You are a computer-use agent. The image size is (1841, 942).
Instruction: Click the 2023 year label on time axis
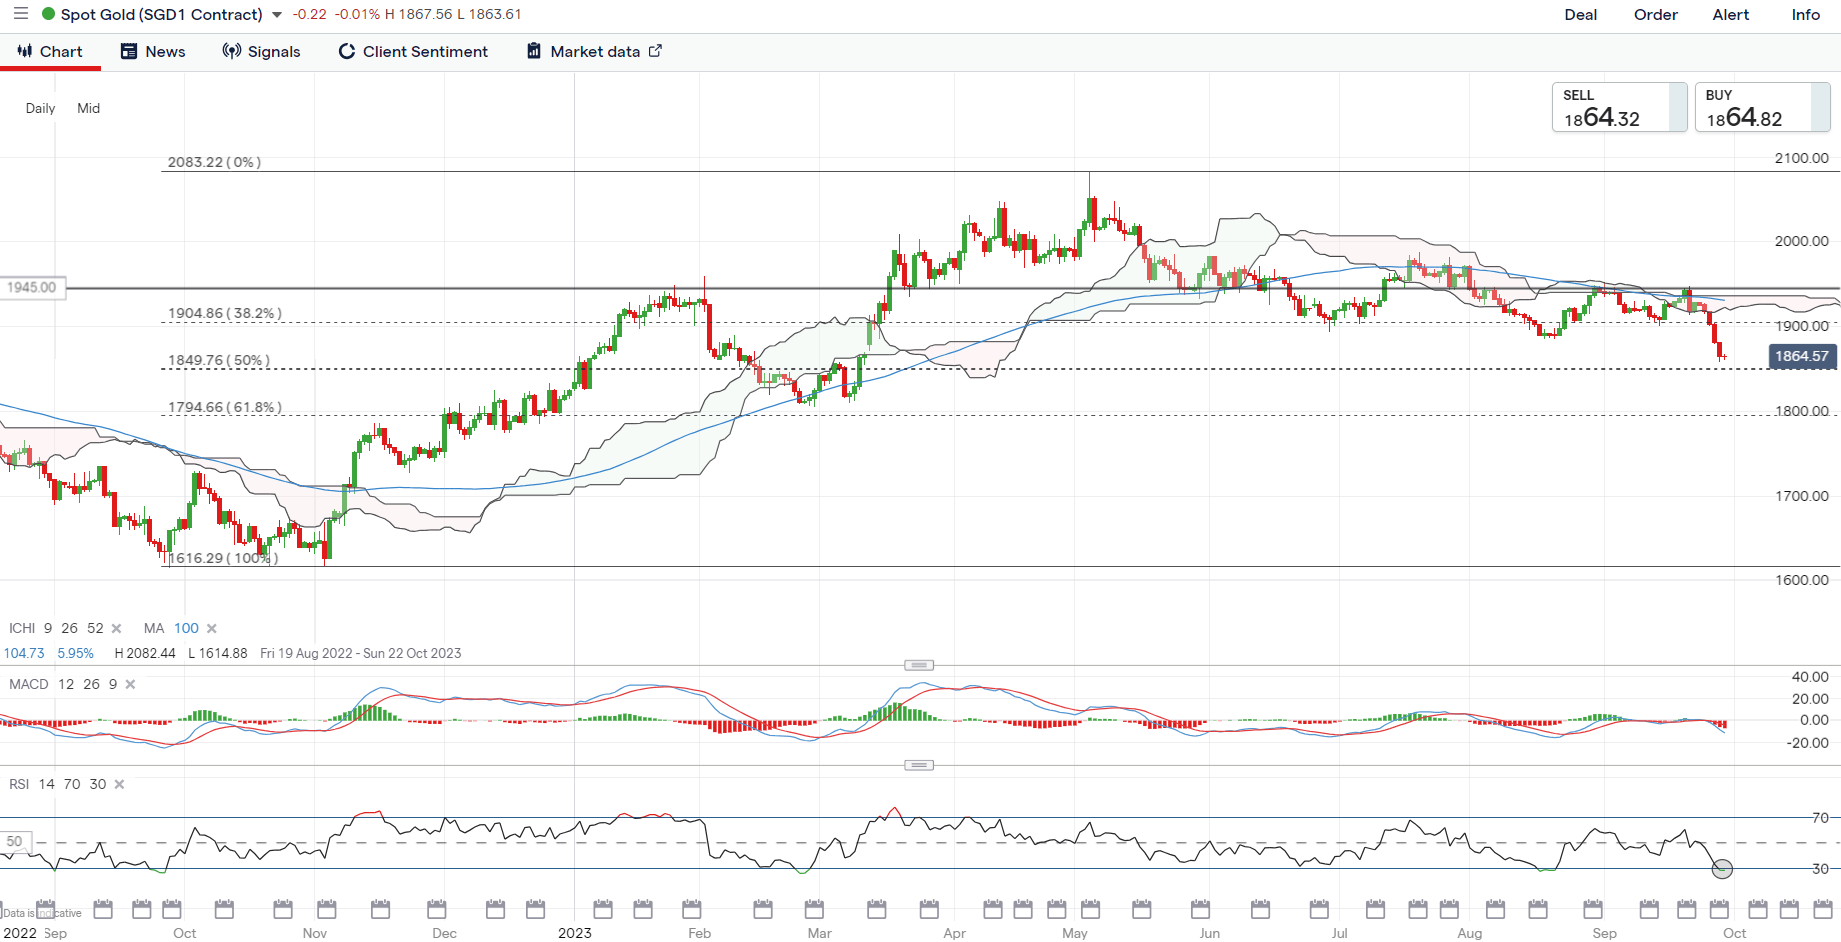coord(574,933)
